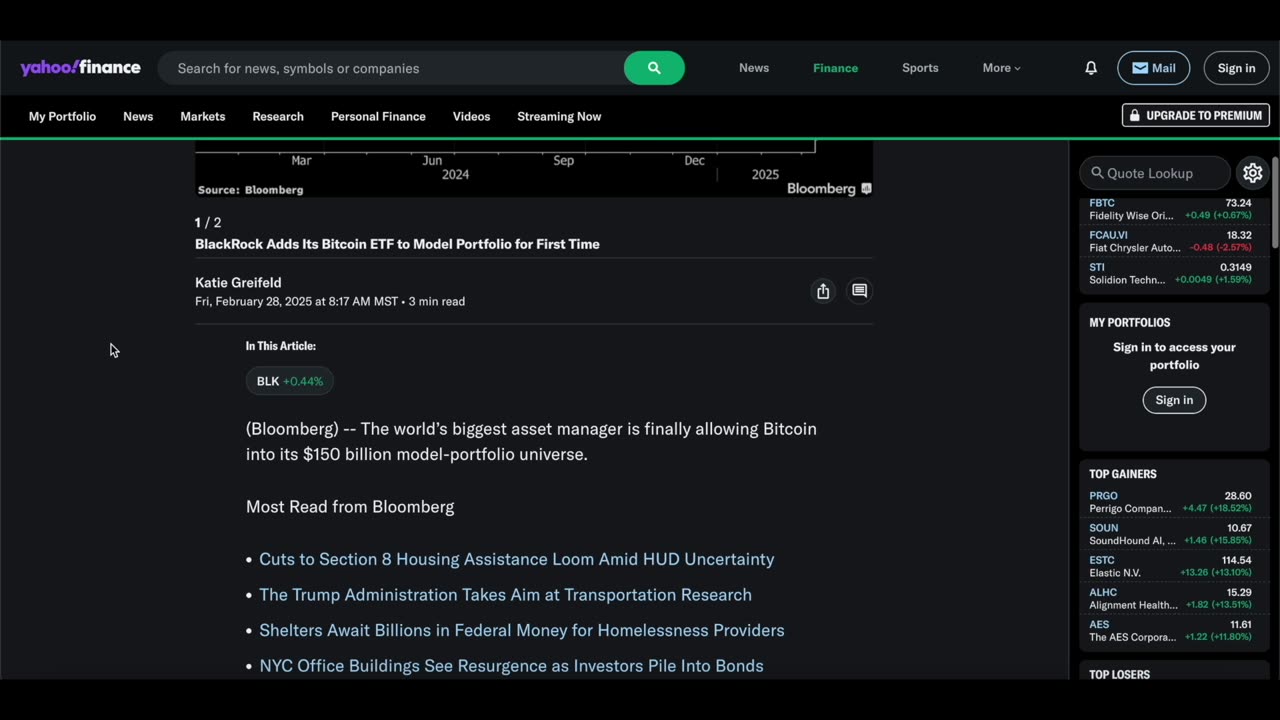Click the Bloomberg chart expand icon
Viewport: 1280px width, 720px height.
coord(866,188)
